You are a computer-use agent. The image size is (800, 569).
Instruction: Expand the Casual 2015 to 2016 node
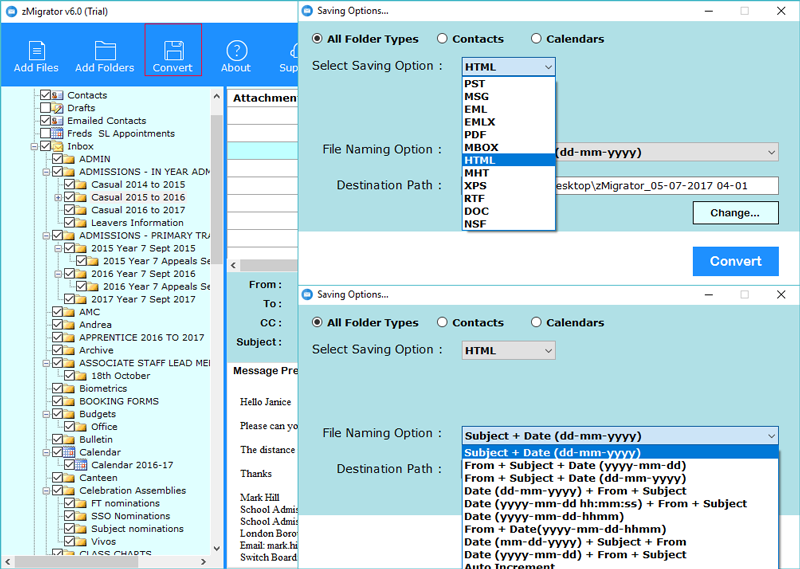[58, 197]
